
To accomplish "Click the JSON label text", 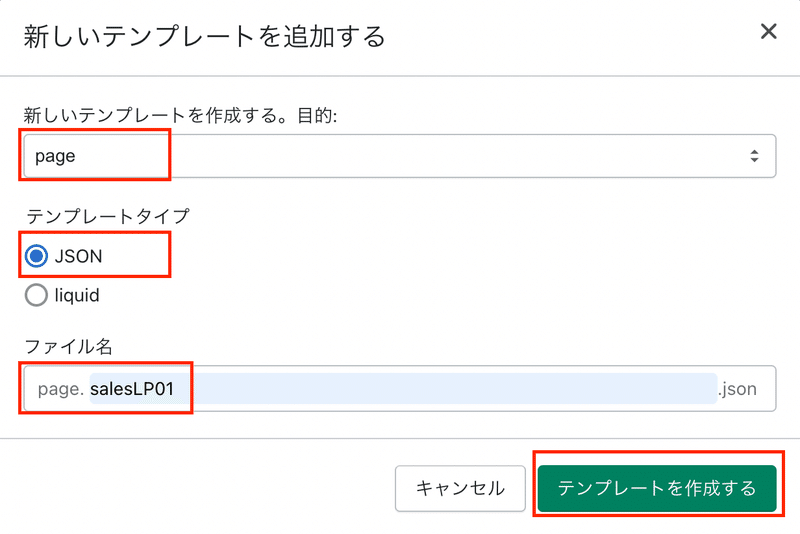I will (x=79, y=256).
